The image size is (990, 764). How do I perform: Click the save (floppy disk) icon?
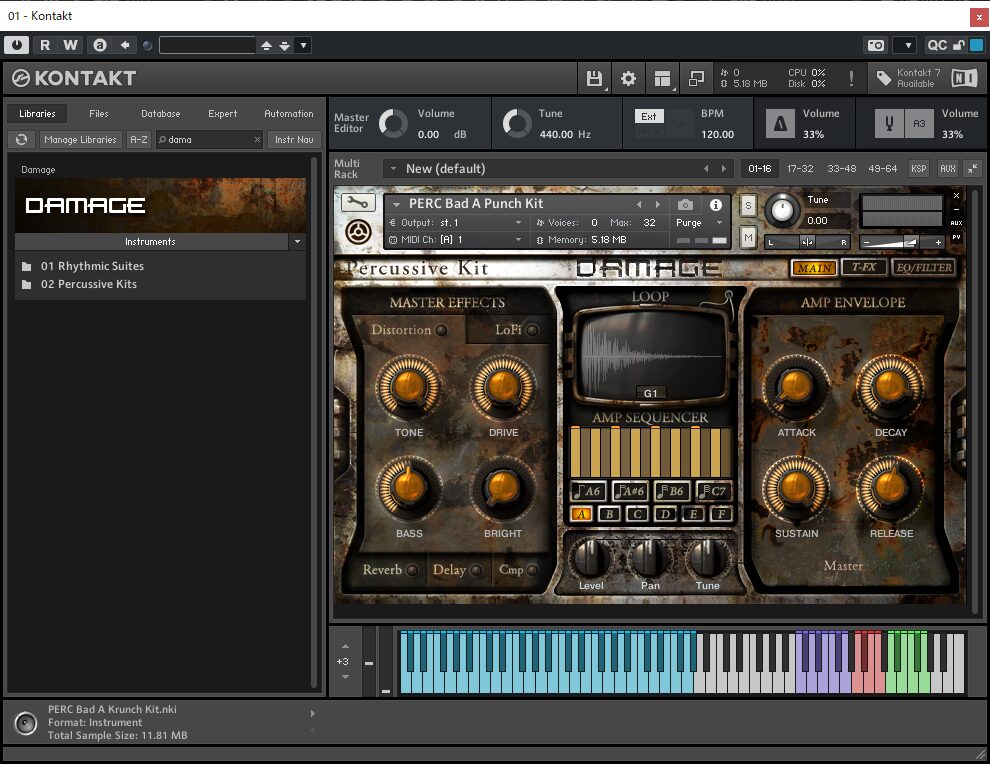point(593,78)
